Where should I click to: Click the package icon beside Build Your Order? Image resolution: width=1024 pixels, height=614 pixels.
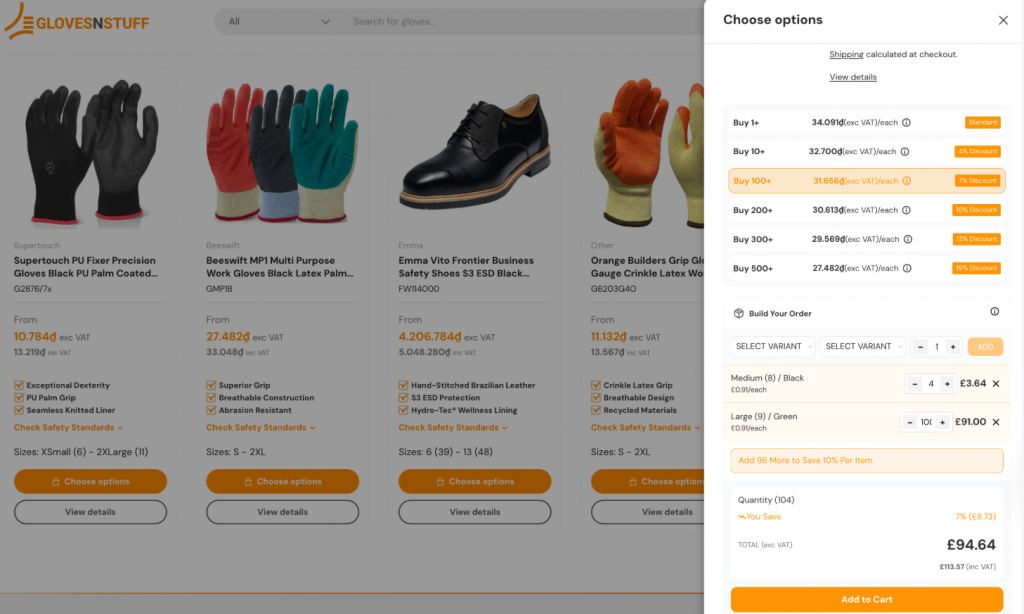point(738,313)
